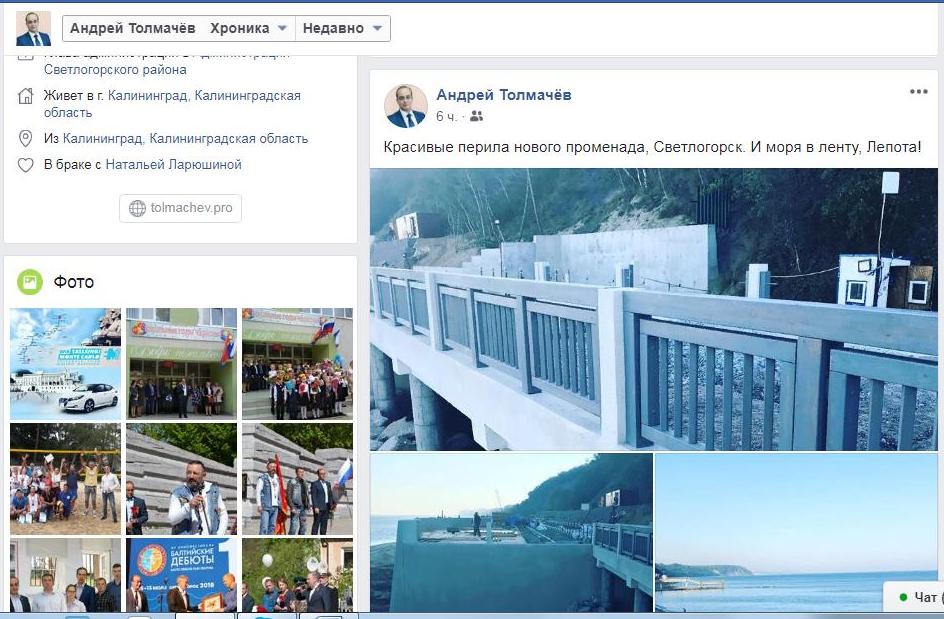Click the home icon beside Живет в

pos(25,96)
